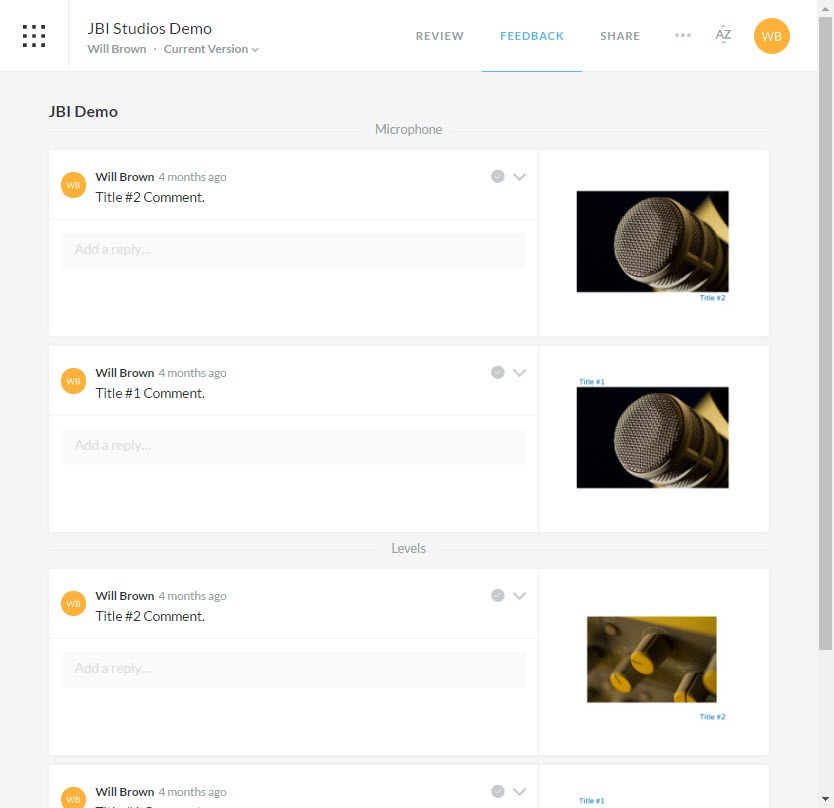Toggle completion on the first comment's check circle

point(497,176)
